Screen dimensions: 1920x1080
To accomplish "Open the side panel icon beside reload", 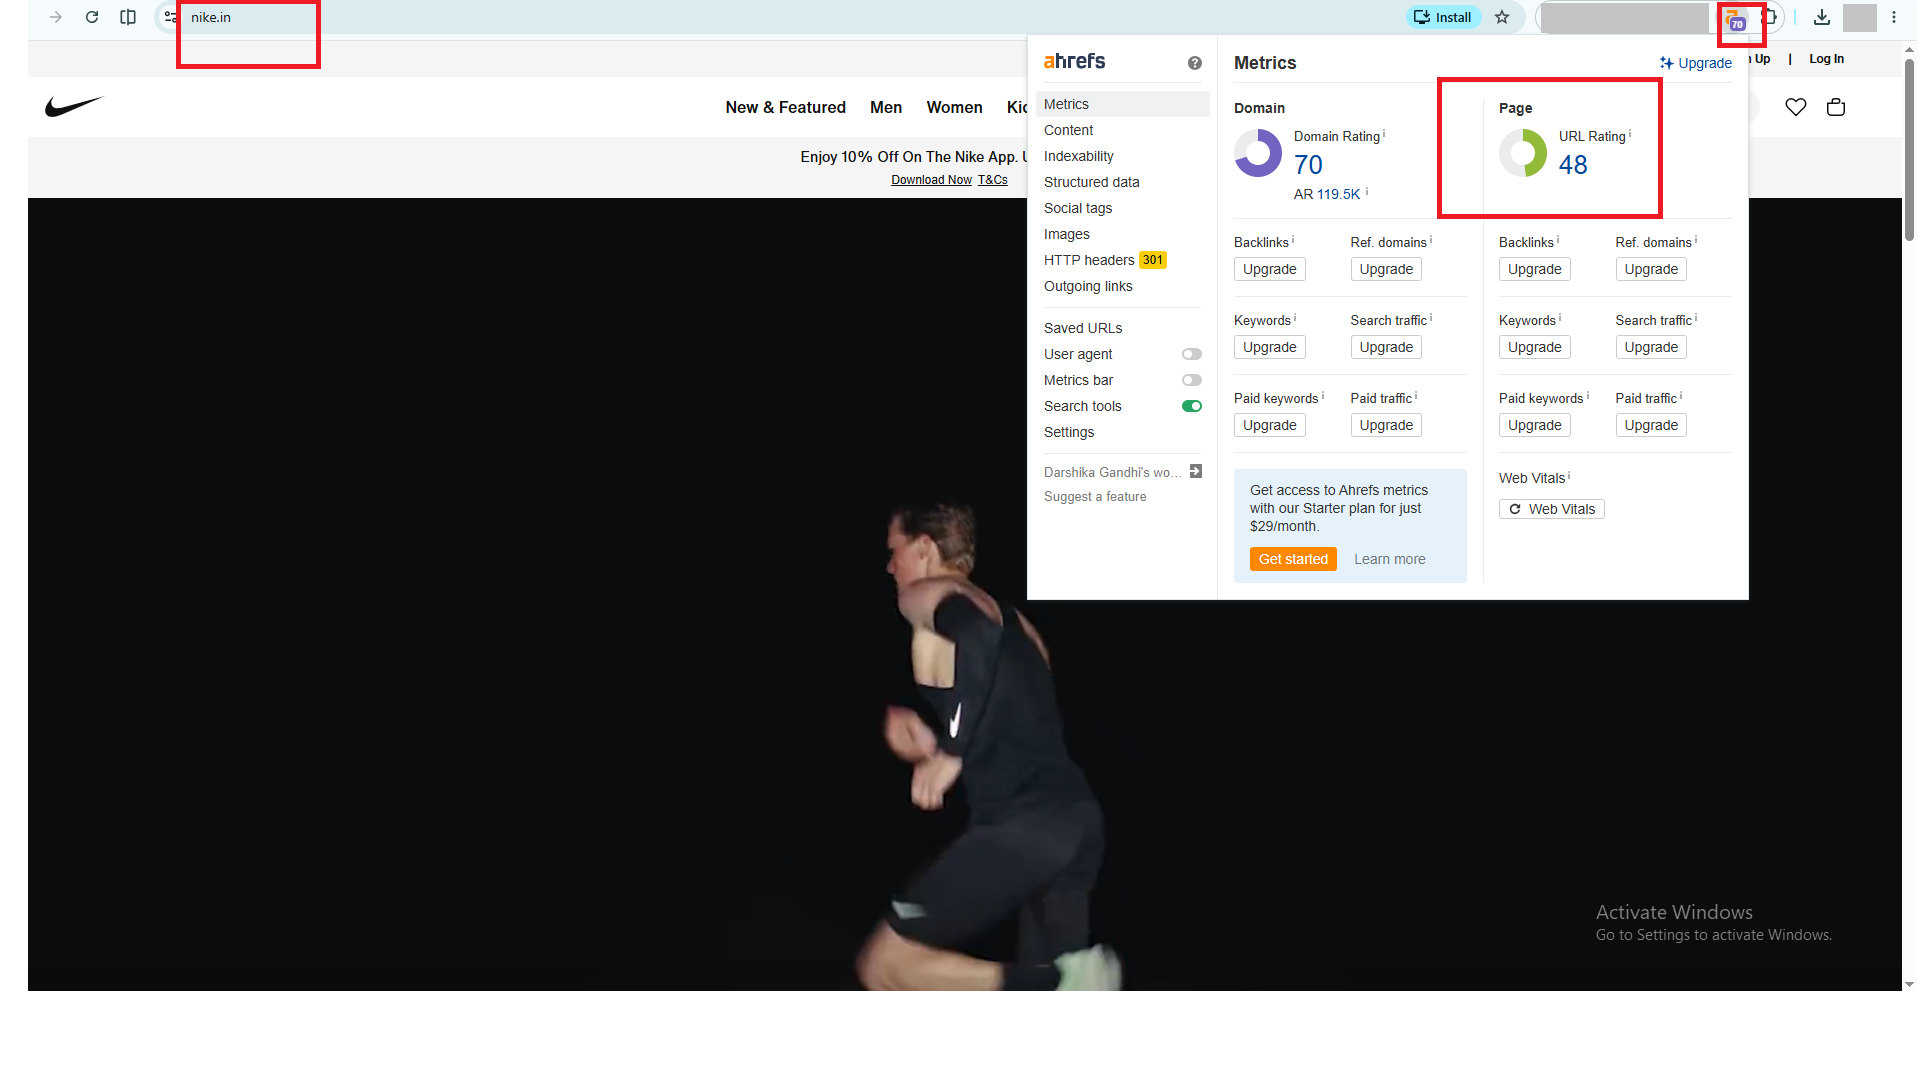I will point(128,17).
